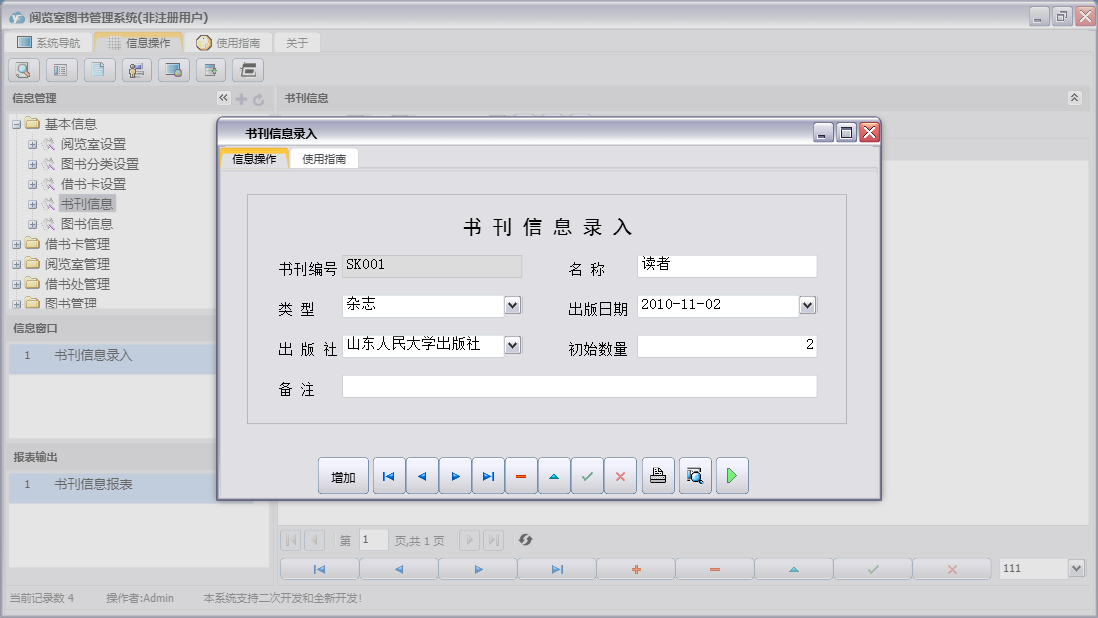Viewport: 1098px width, 618px height.
Task: Click the page refresh icon beside the pager
Action: [525, 540]
